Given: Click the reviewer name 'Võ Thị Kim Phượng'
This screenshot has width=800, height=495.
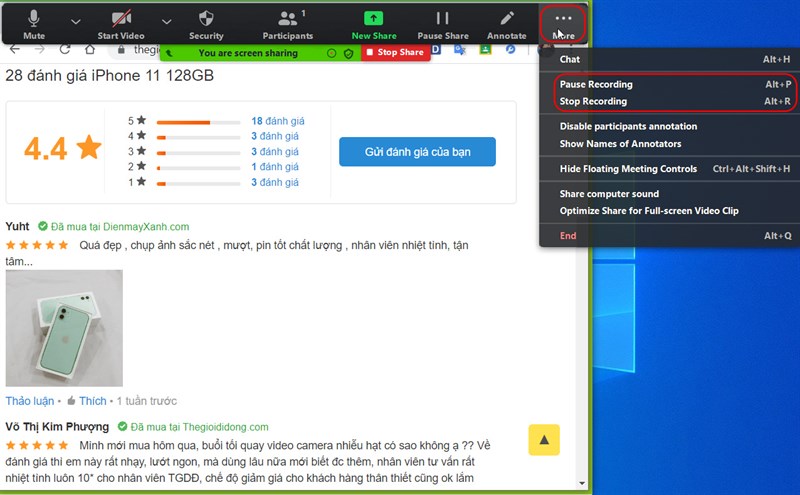Looking at the screenshot, I should point(57,427).
